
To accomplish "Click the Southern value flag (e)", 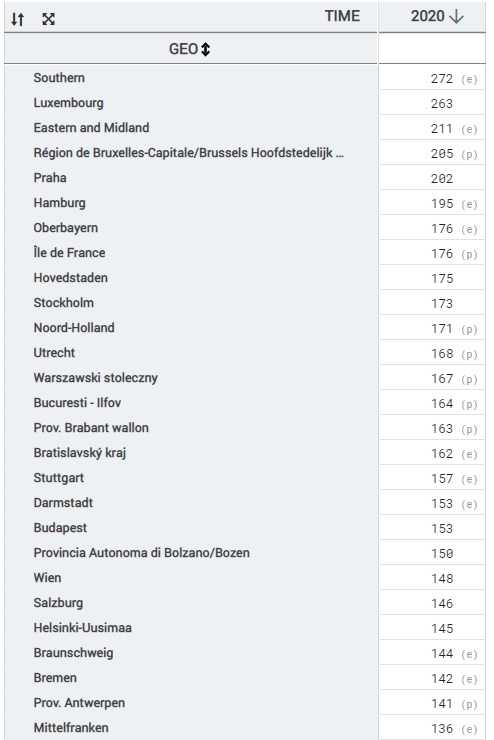I will [469, 79].
